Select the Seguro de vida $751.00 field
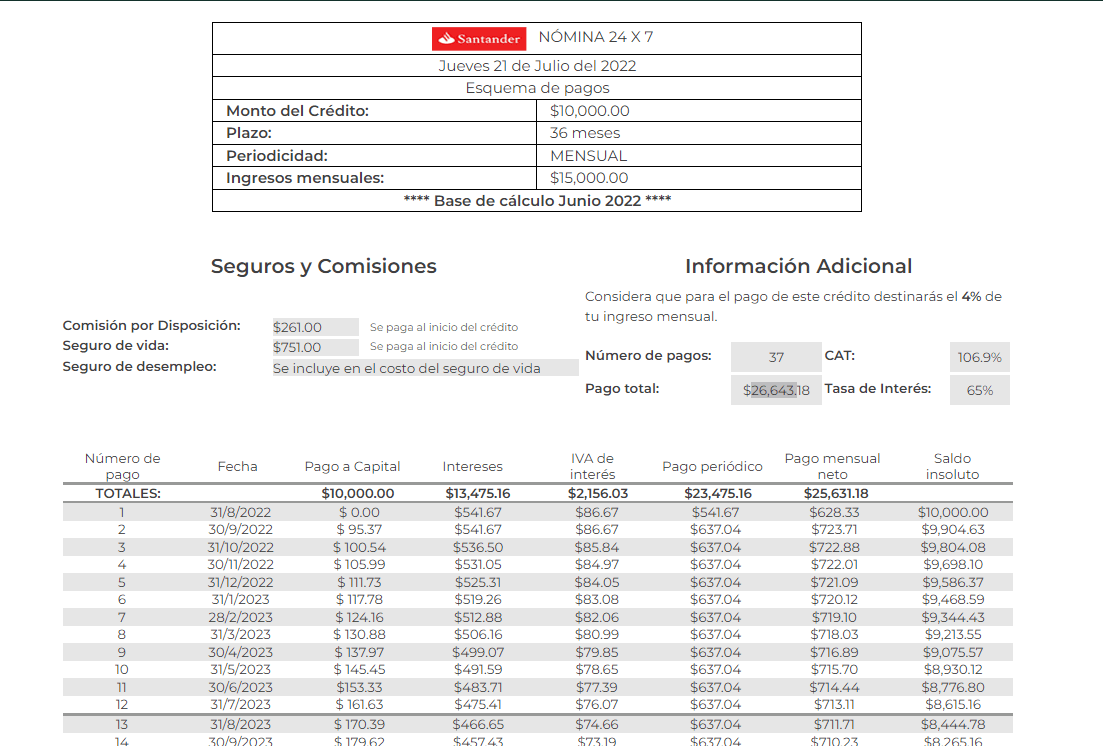The image size is (1103, 746). [x=315, y=347]
